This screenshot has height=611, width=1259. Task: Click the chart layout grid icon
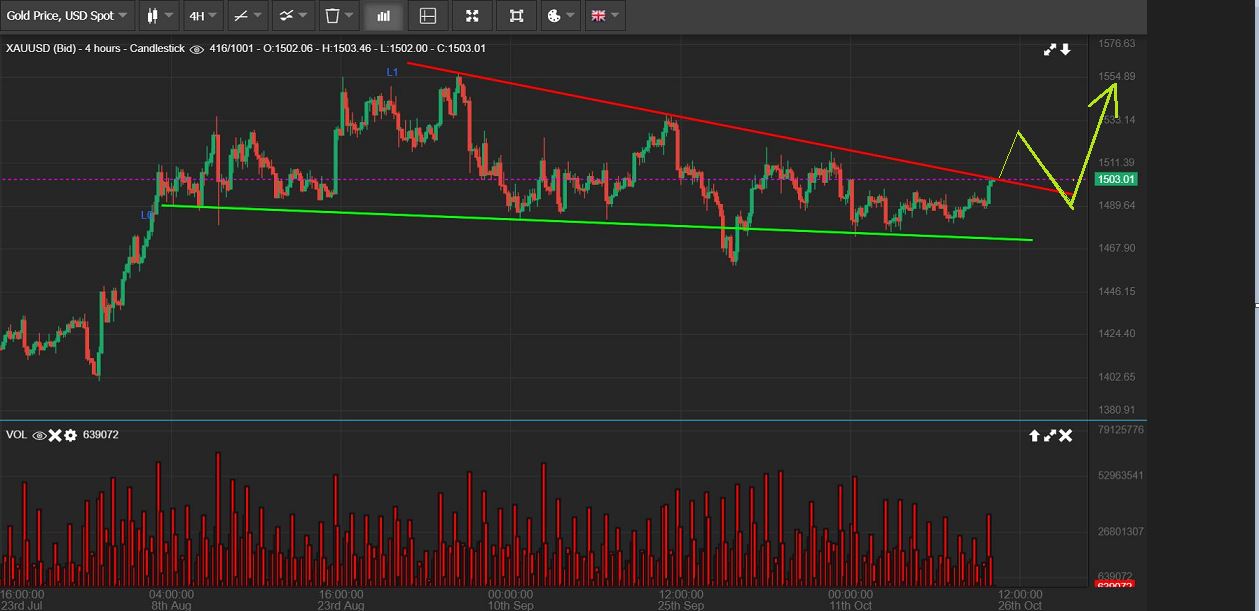(428, 16)
